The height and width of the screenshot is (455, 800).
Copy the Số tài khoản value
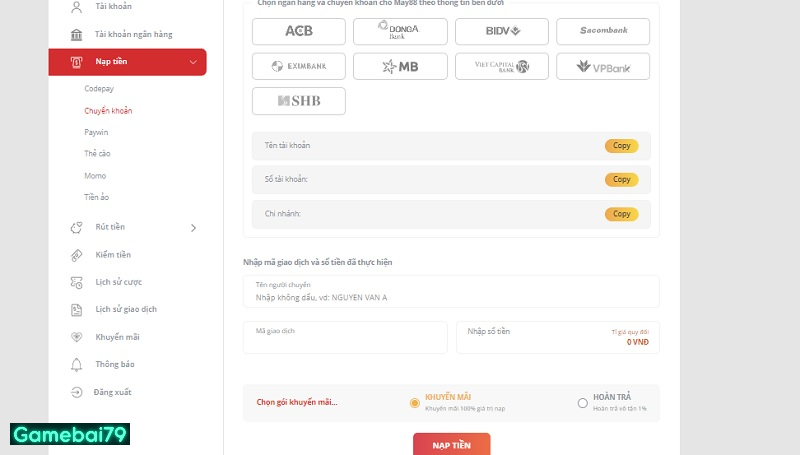tap(621, 180)
